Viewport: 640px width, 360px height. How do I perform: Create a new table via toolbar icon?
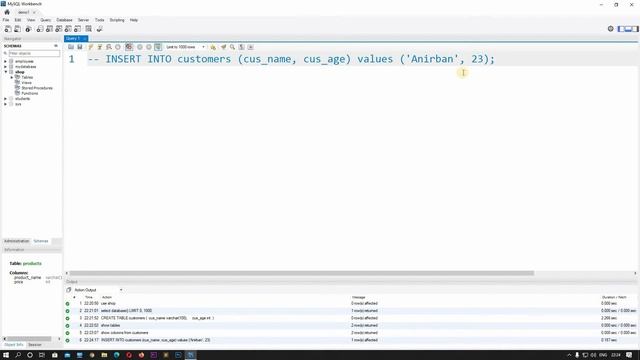(49, 29)
